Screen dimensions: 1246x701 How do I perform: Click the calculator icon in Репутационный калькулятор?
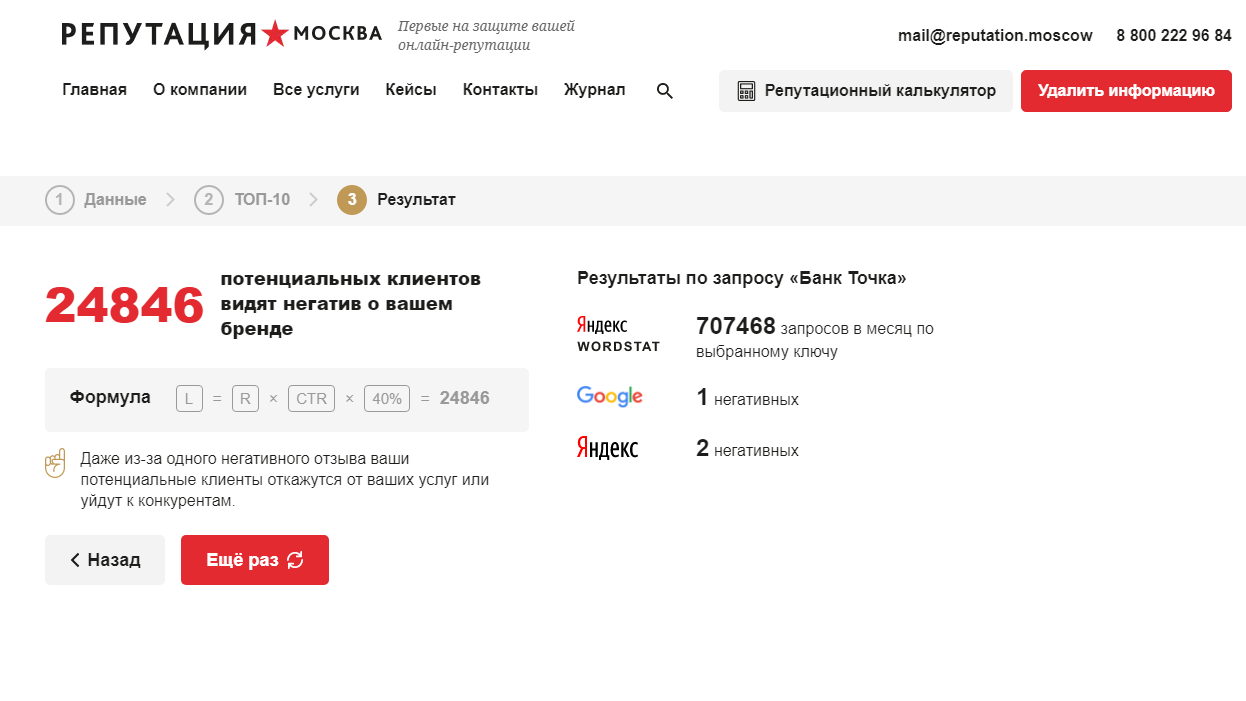pos(746,91)
